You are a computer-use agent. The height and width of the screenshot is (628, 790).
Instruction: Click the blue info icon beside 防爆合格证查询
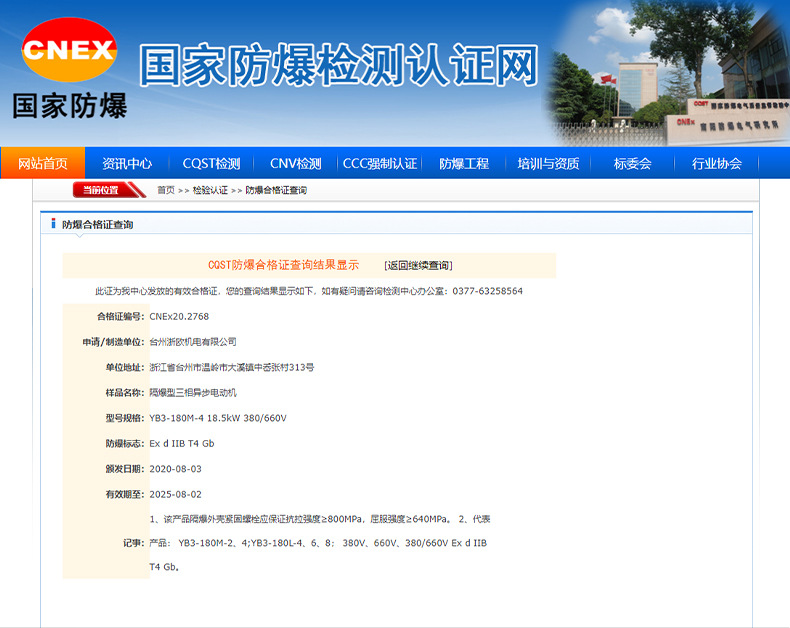[x=53, y=224]
